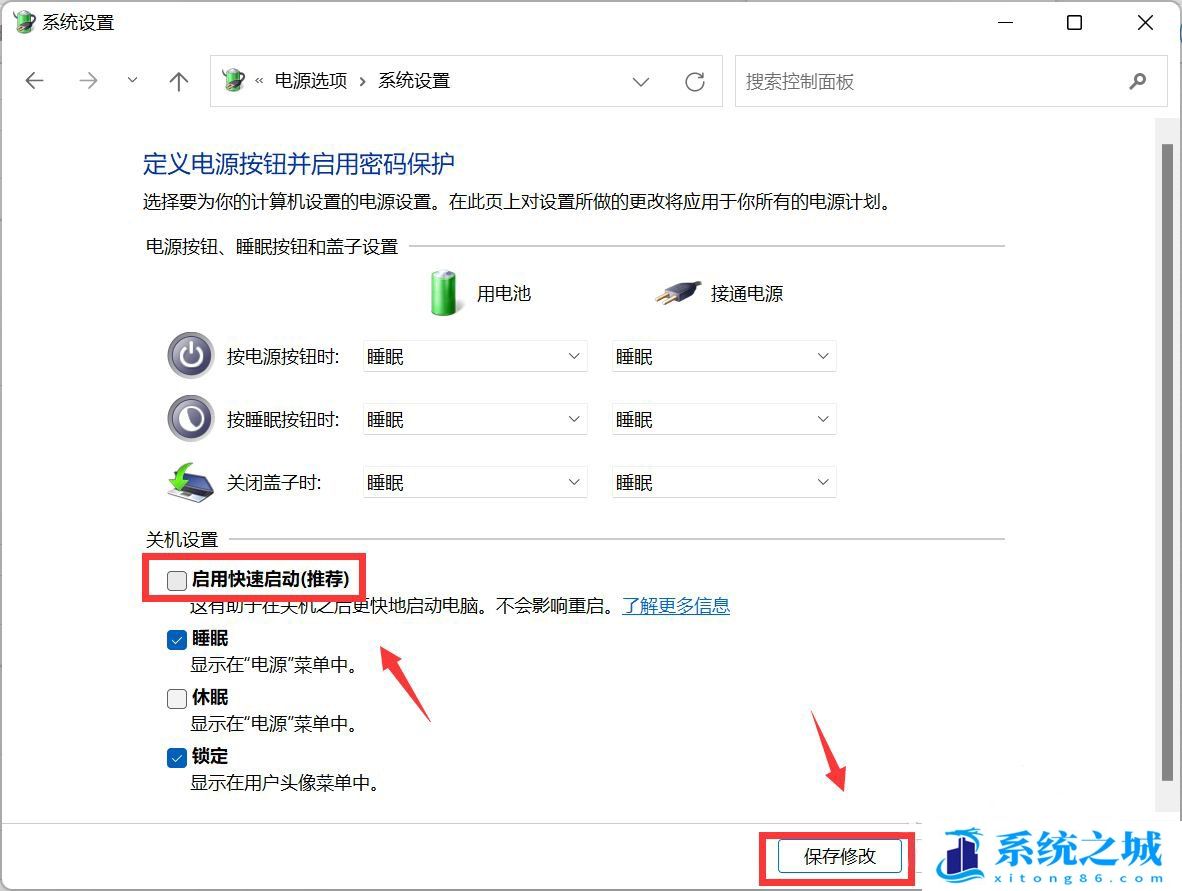Click the laptop lid icon next to 关闭盖子时
Screen dimensions: 1182x891
coord(190,480)
